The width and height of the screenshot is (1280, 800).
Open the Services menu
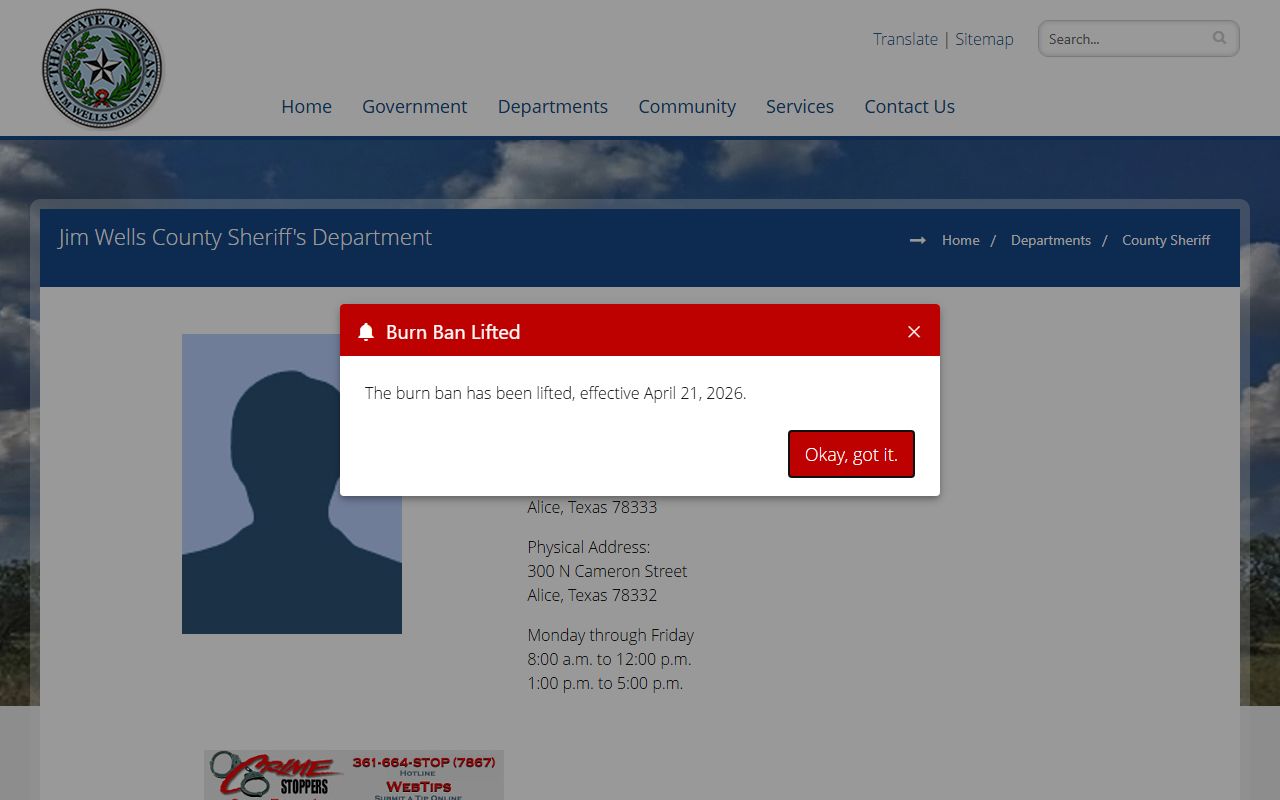(x=800, y=106)
